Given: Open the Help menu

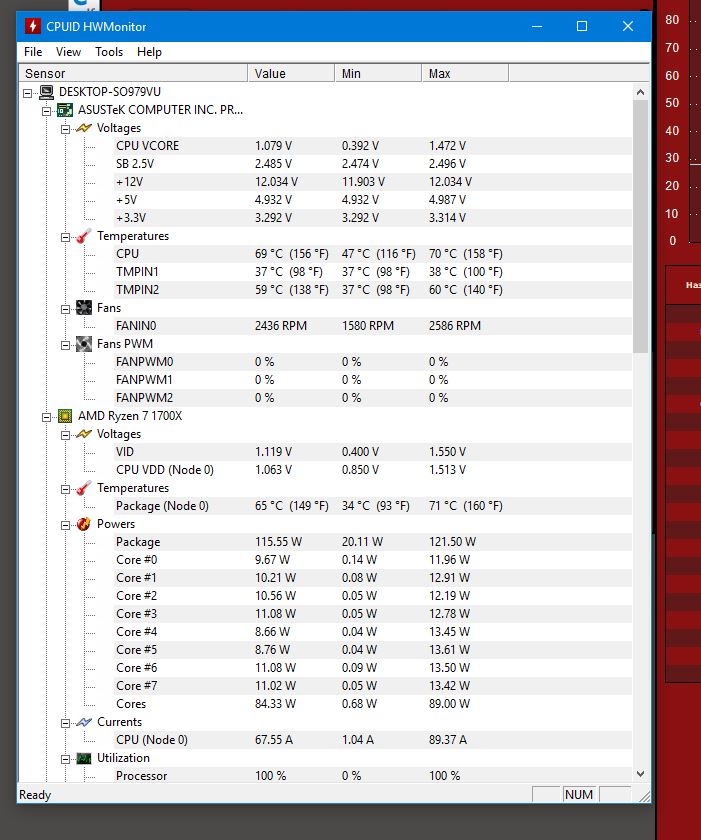Looking at the screenshot, I should click(149, 52).
